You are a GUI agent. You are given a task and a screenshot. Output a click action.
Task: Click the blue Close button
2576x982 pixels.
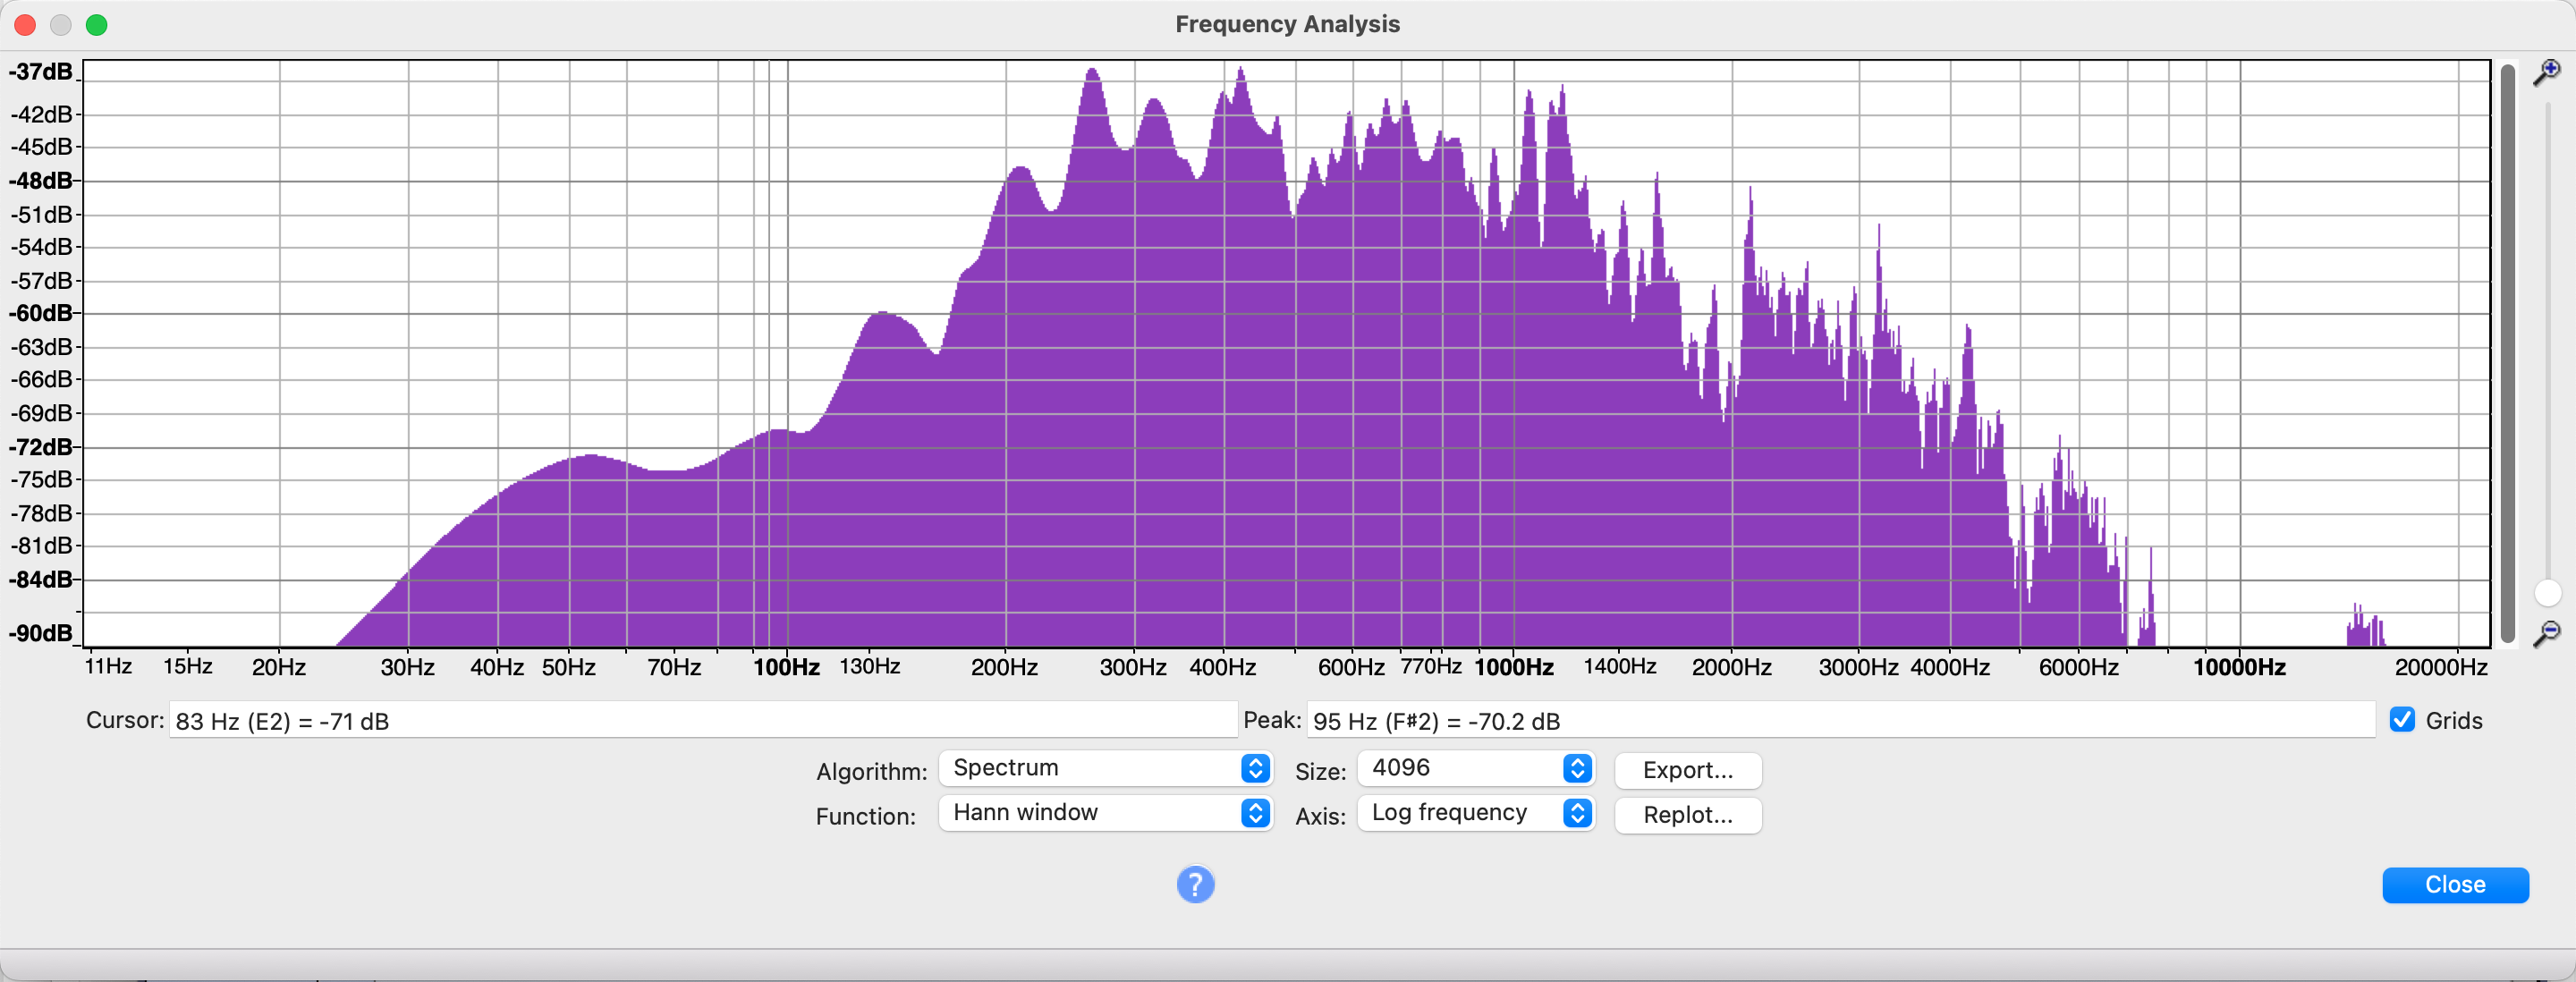click(2454, 885)
